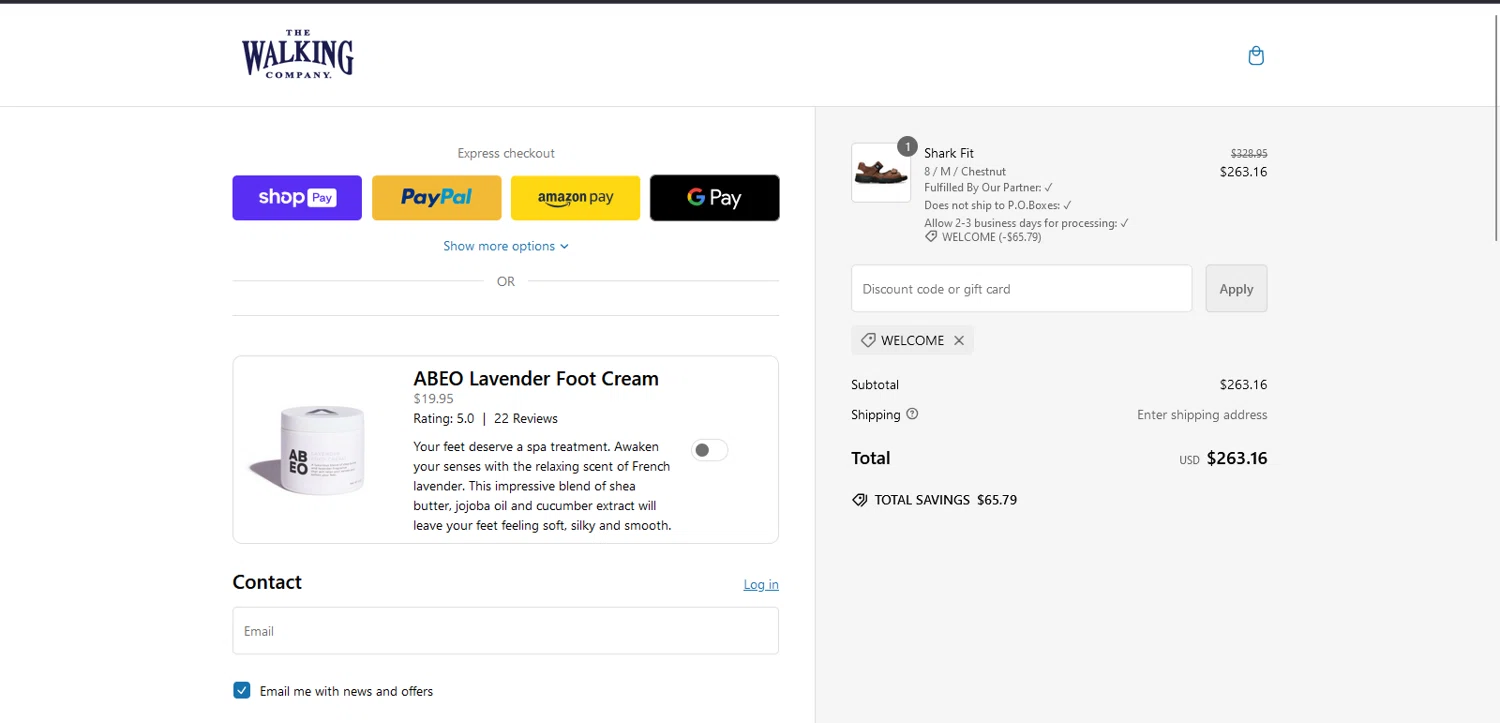This screenshot has width=1500, height=723.
Task: Click 'Does not ship to P.O.Boxes' note
Action: click(x=998, y=205)
